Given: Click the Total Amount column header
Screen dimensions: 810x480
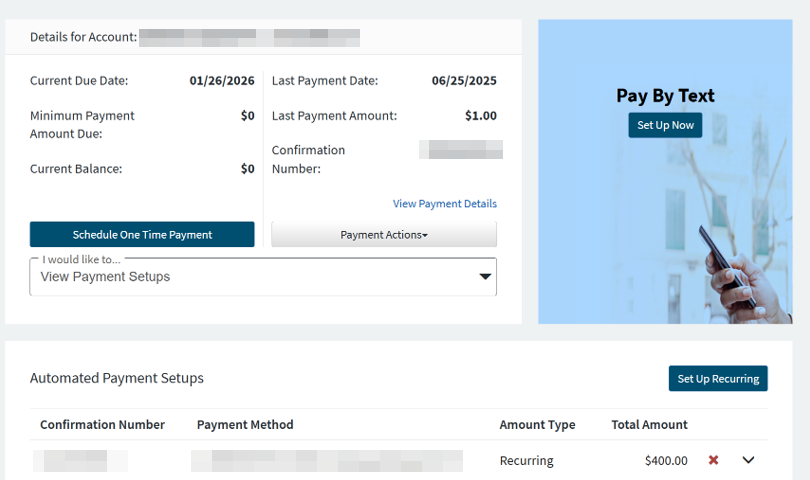Looking at the screenshot, I should tap(649, 425).
